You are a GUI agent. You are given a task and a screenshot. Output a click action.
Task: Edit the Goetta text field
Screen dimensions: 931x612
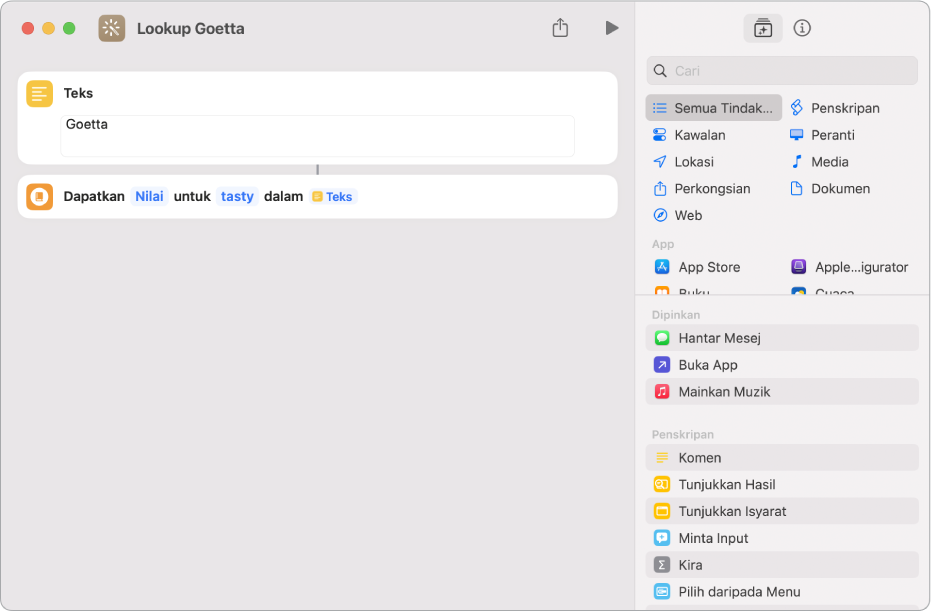[318, 136]
